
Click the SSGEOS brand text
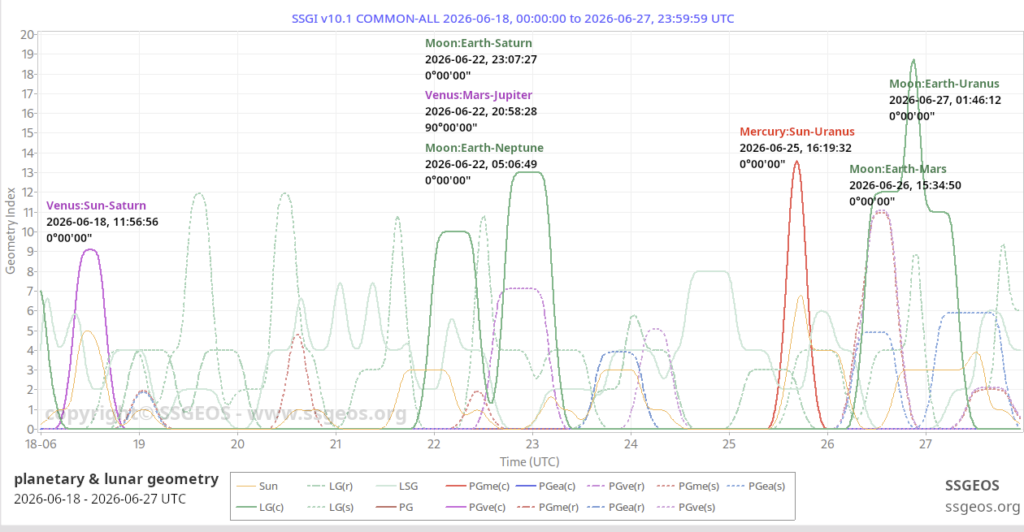click(x=972, y=486)
